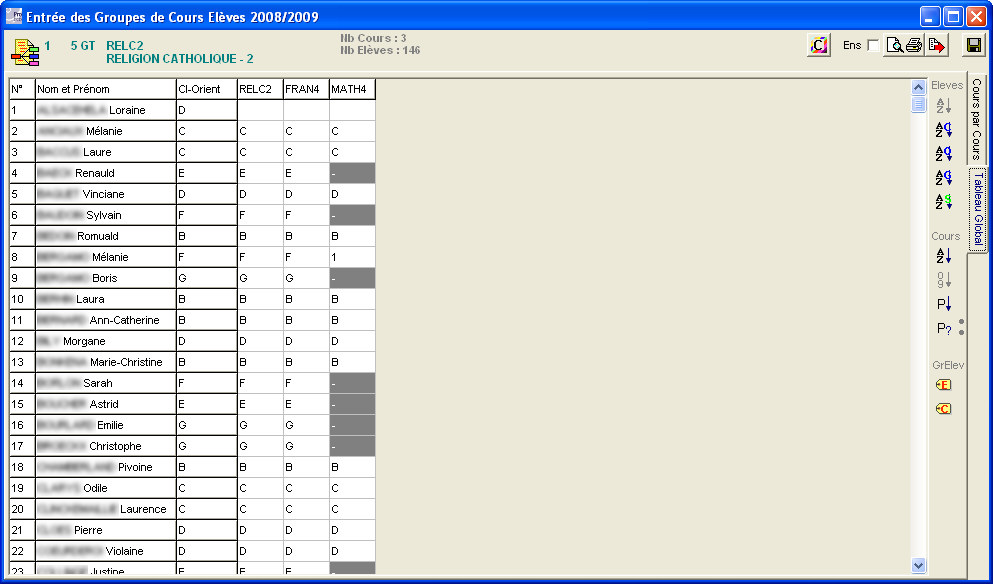This screenshot has height=584, width=993.
Task: Sort students with the A-Z green S icon
Action: (944, 202)
